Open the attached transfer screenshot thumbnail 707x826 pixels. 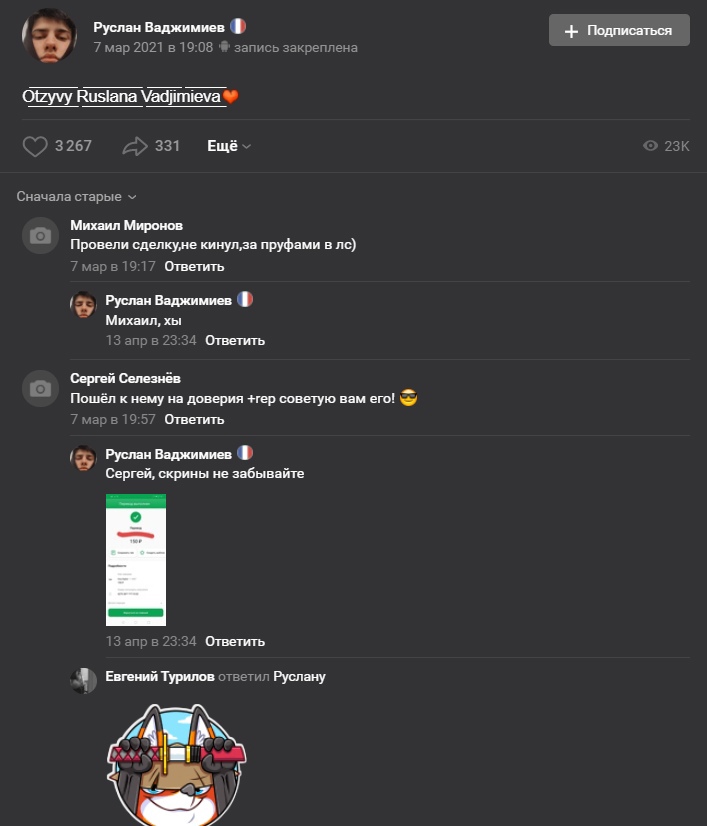(136, 560)
